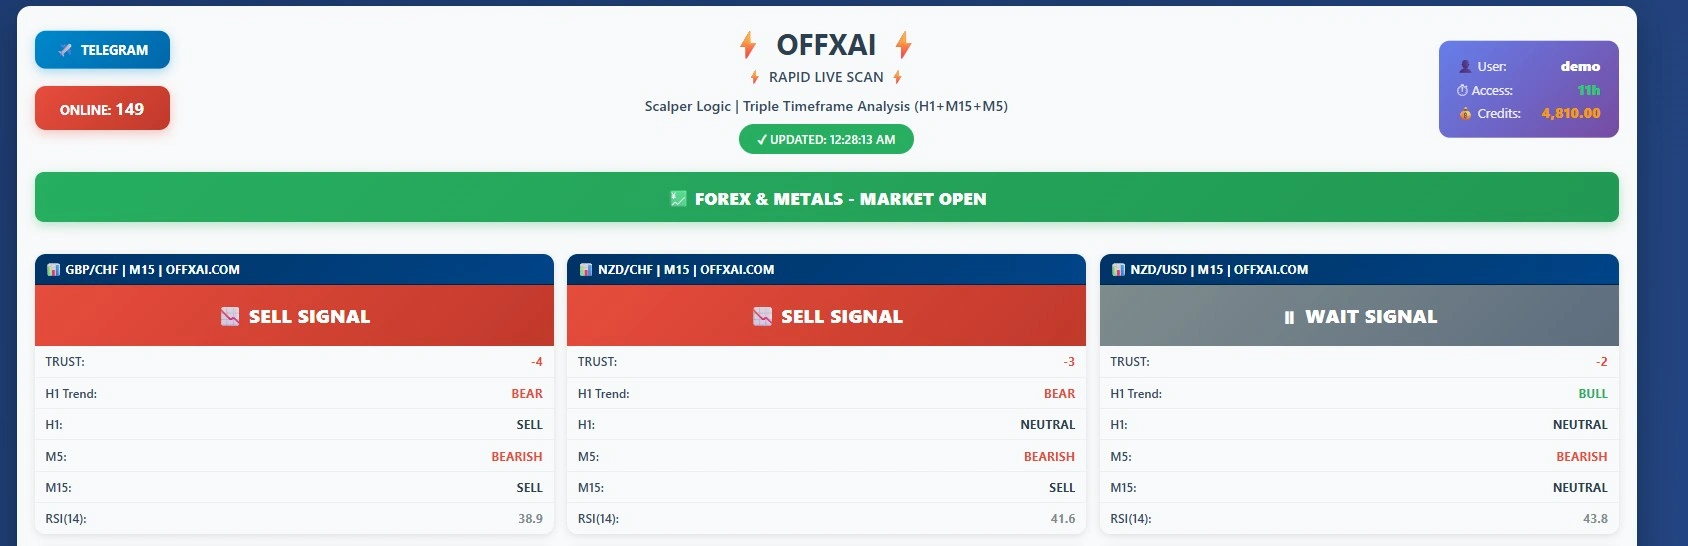Click the green UPDATED timestamp badge
Image resolution: width=1688 pixels, height=546 pixels.
coord(826,140)
